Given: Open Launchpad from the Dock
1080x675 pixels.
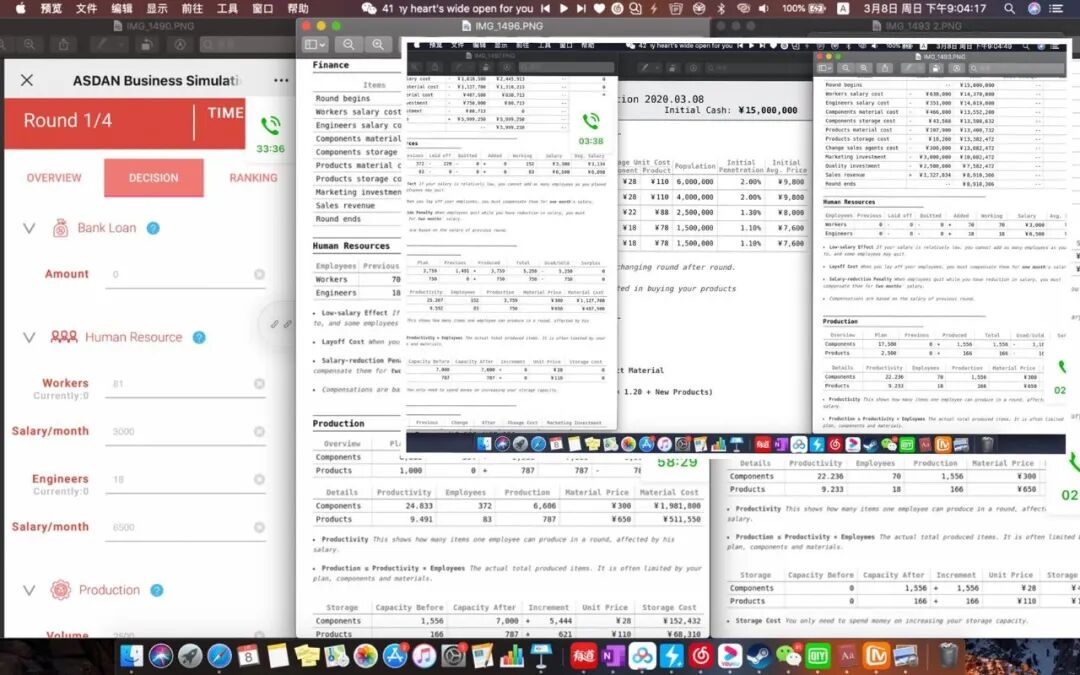Looking at the screenshot, I should click(190, 655).
